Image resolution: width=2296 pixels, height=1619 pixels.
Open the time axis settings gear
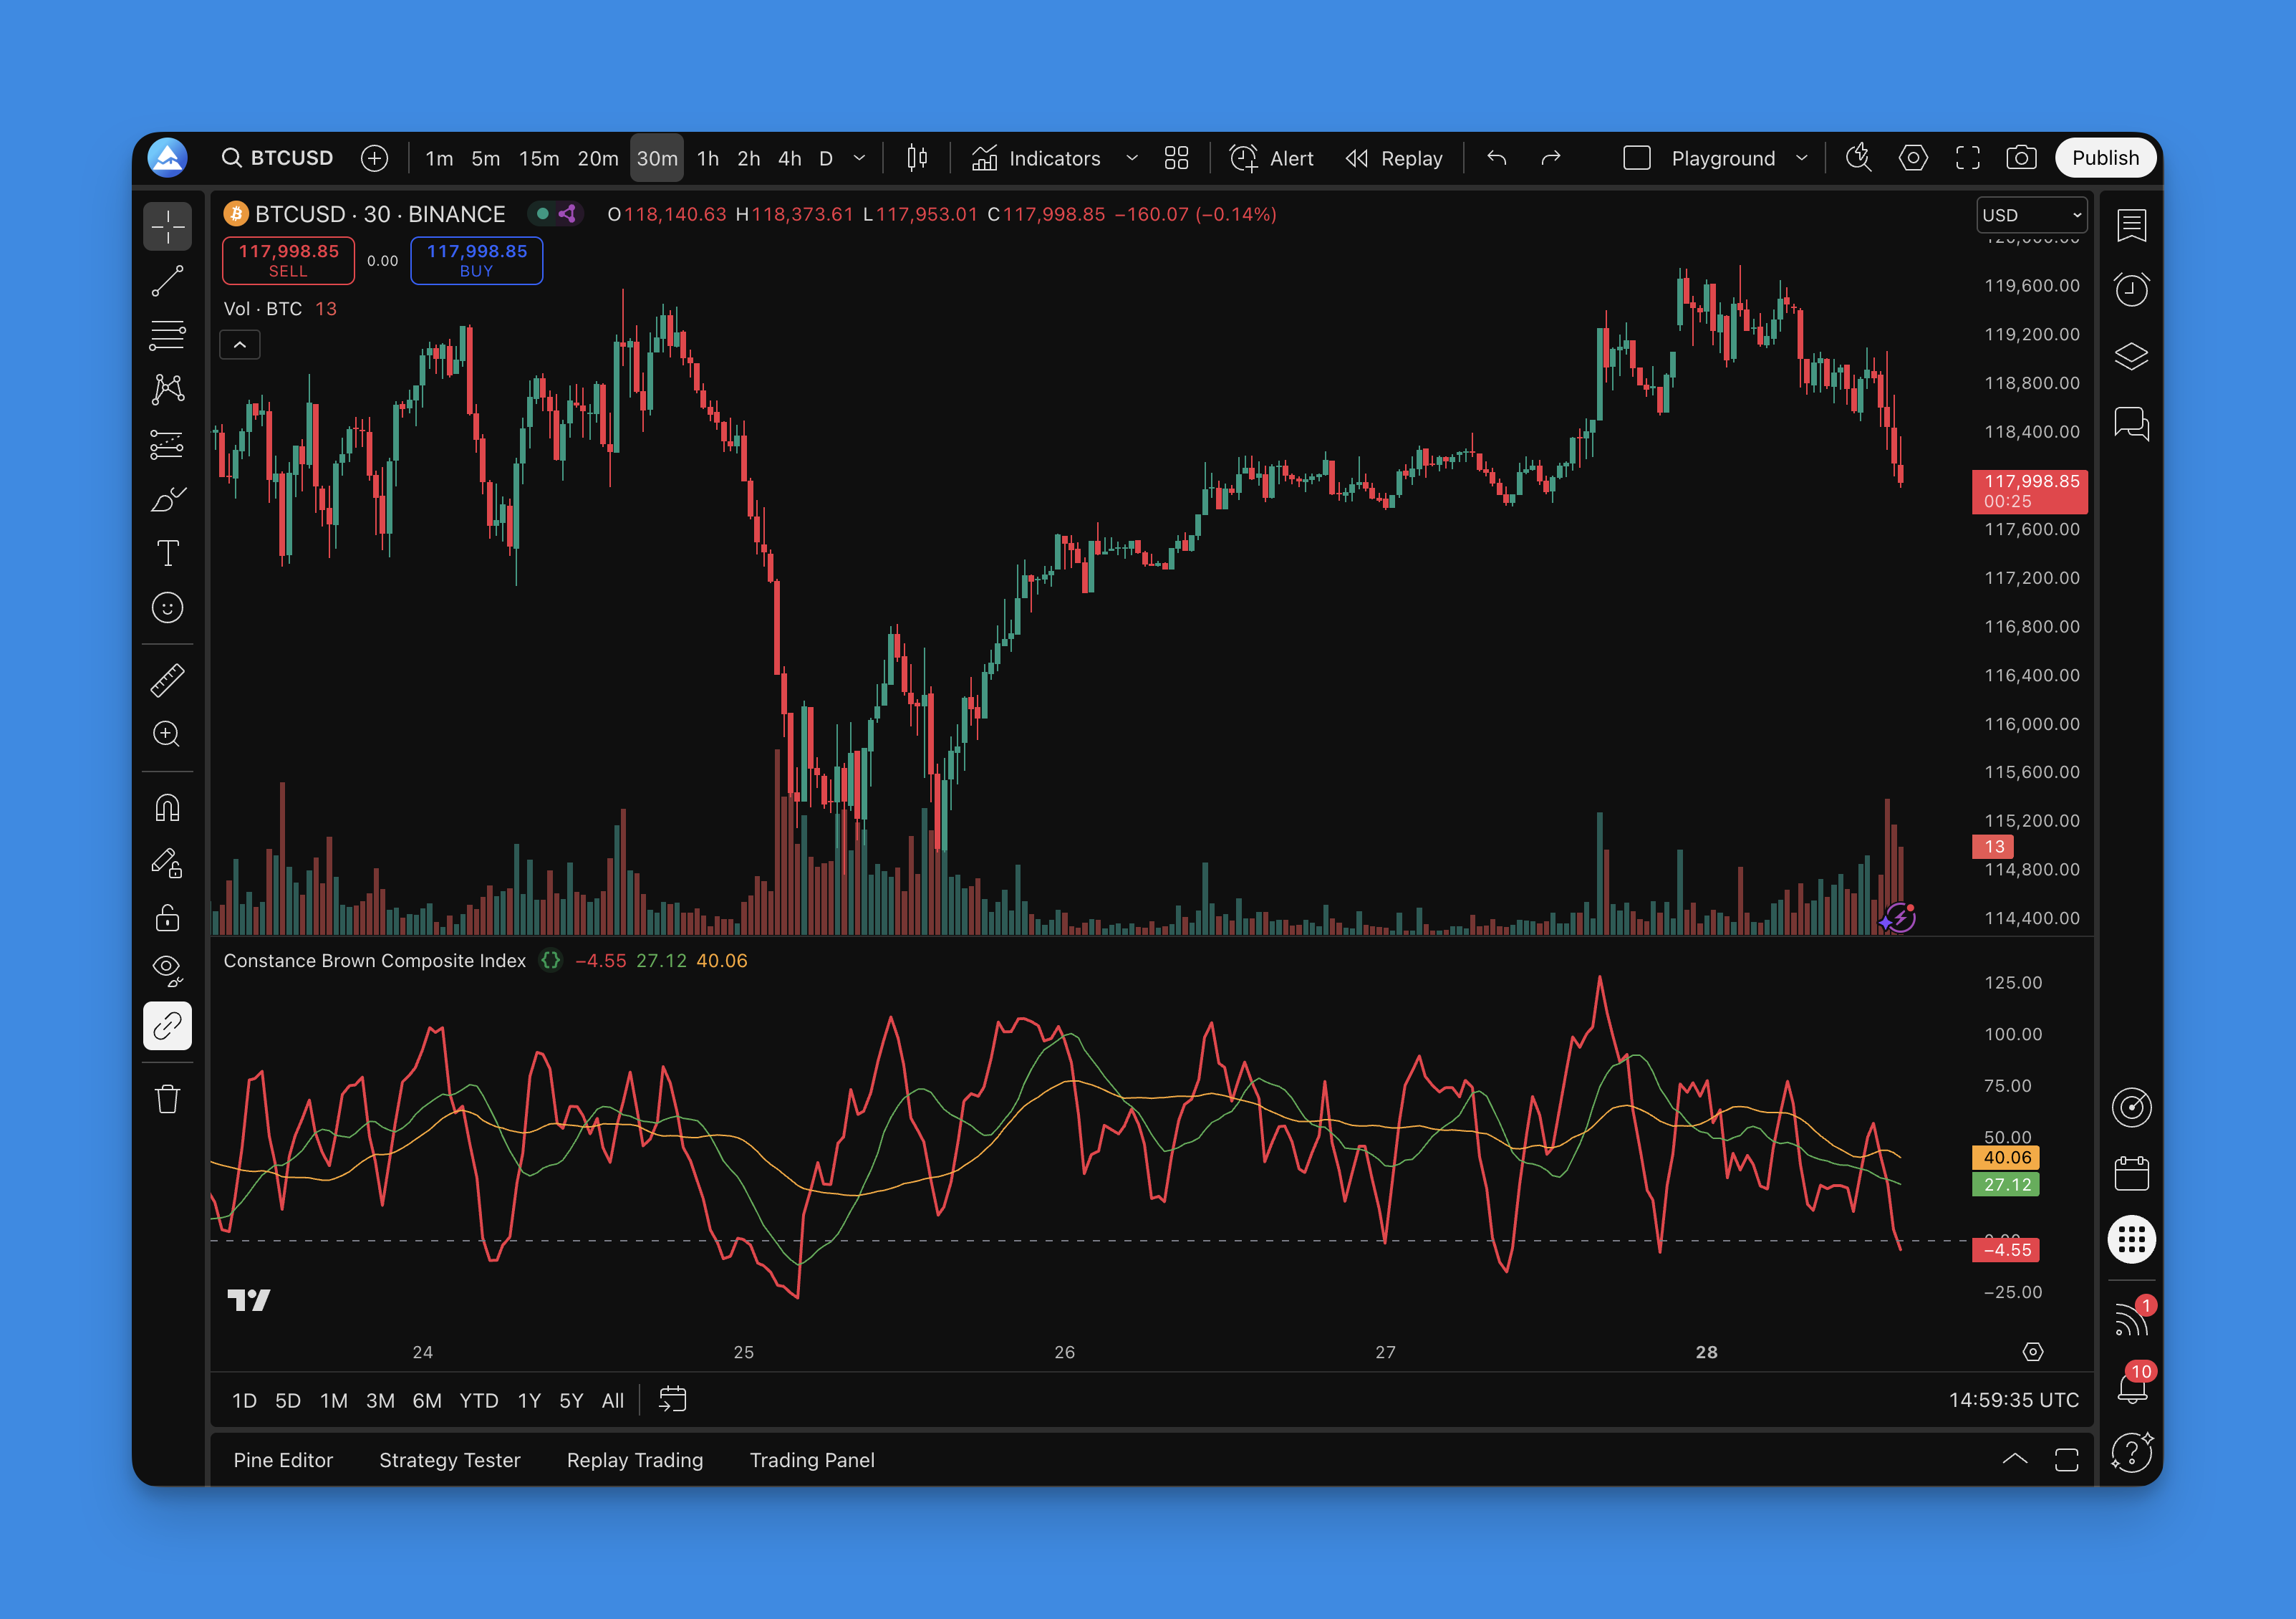pos(2033,1352)
